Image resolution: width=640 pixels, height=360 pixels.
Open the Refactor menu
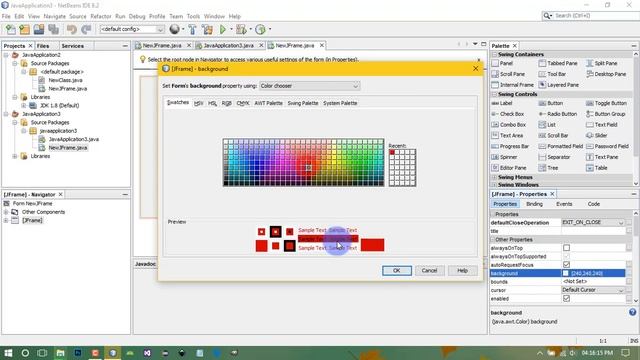tap(100, 16)
